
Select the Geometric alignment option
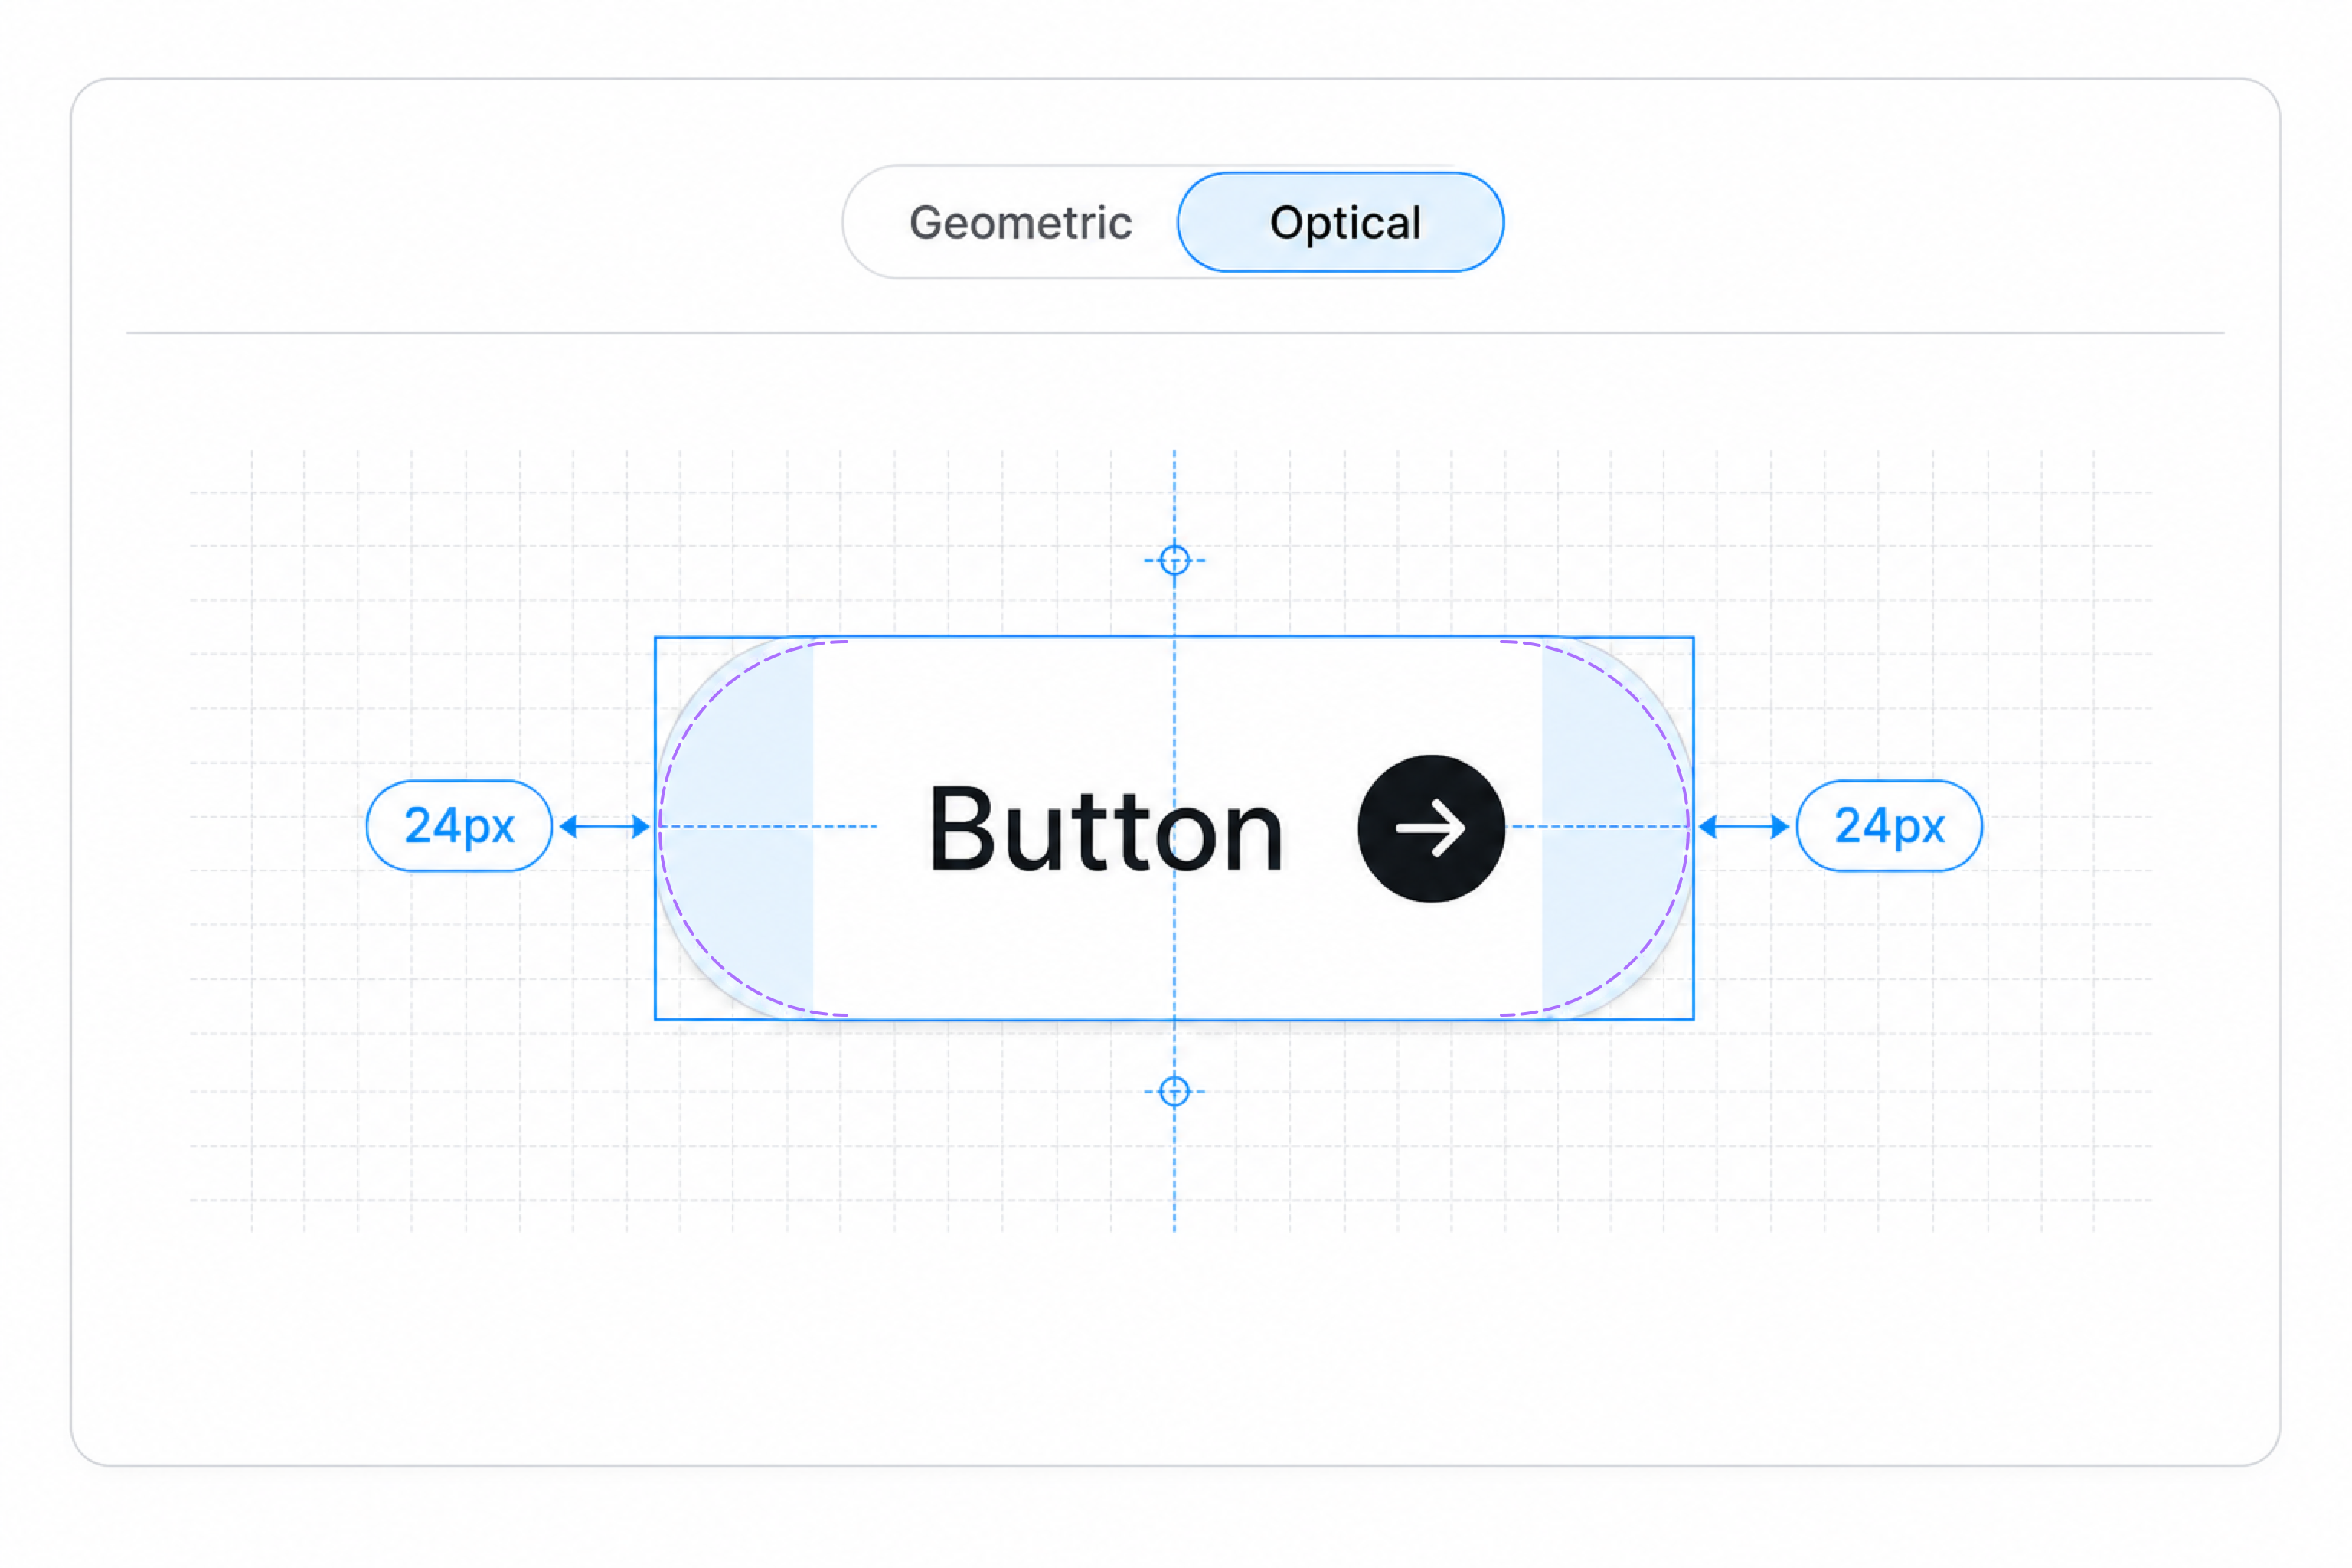tap(1020, 222)
